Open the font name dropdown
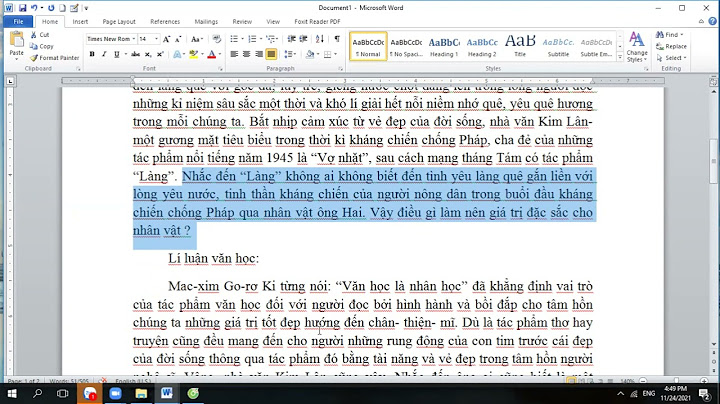Screen dimensions: 720x404 click(x=134, y=39)
